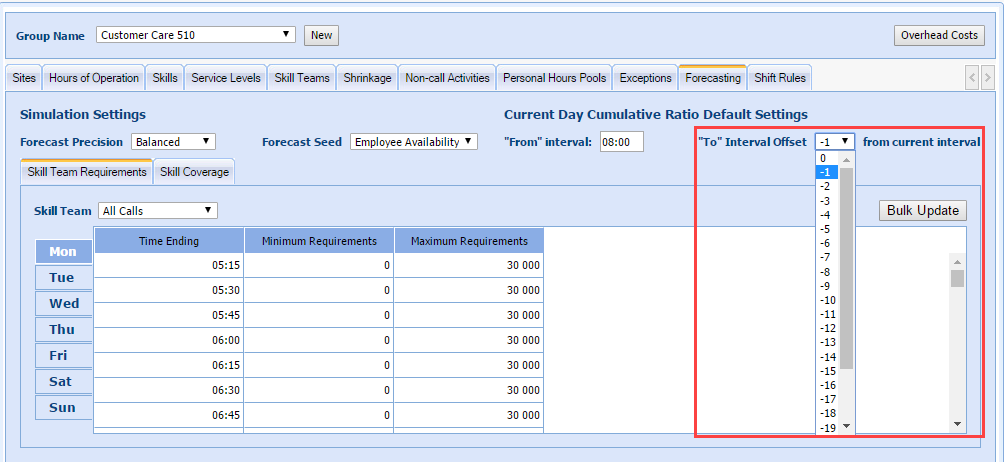The height and width of the screenshot is (462, 1004).
Task: Open the Group Name dropdown
Action: [x=196, y=35]
